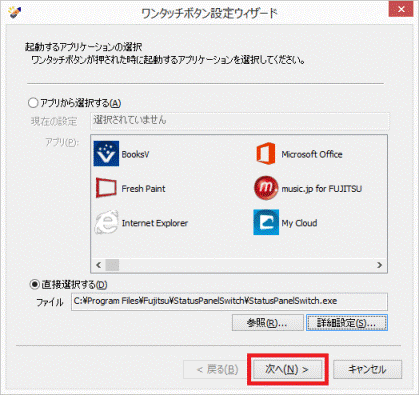419x395 pixels.
Task: Select the BooksV app icon
Action: pyautogui.click(x=106, y=153)
